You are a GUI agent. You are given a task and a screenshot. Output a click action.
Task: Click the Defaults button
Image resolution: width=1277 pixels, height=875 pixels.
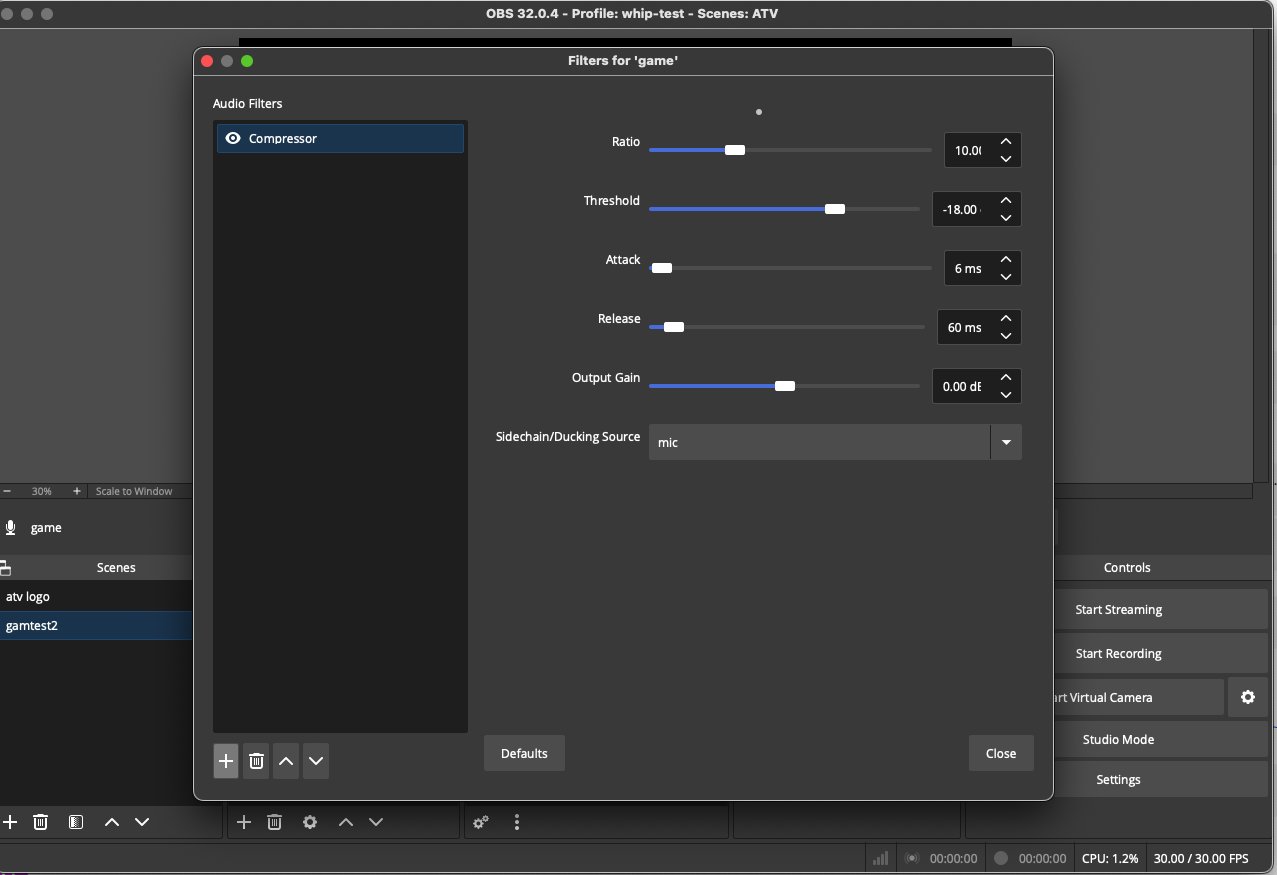click(x=524, y=753)
